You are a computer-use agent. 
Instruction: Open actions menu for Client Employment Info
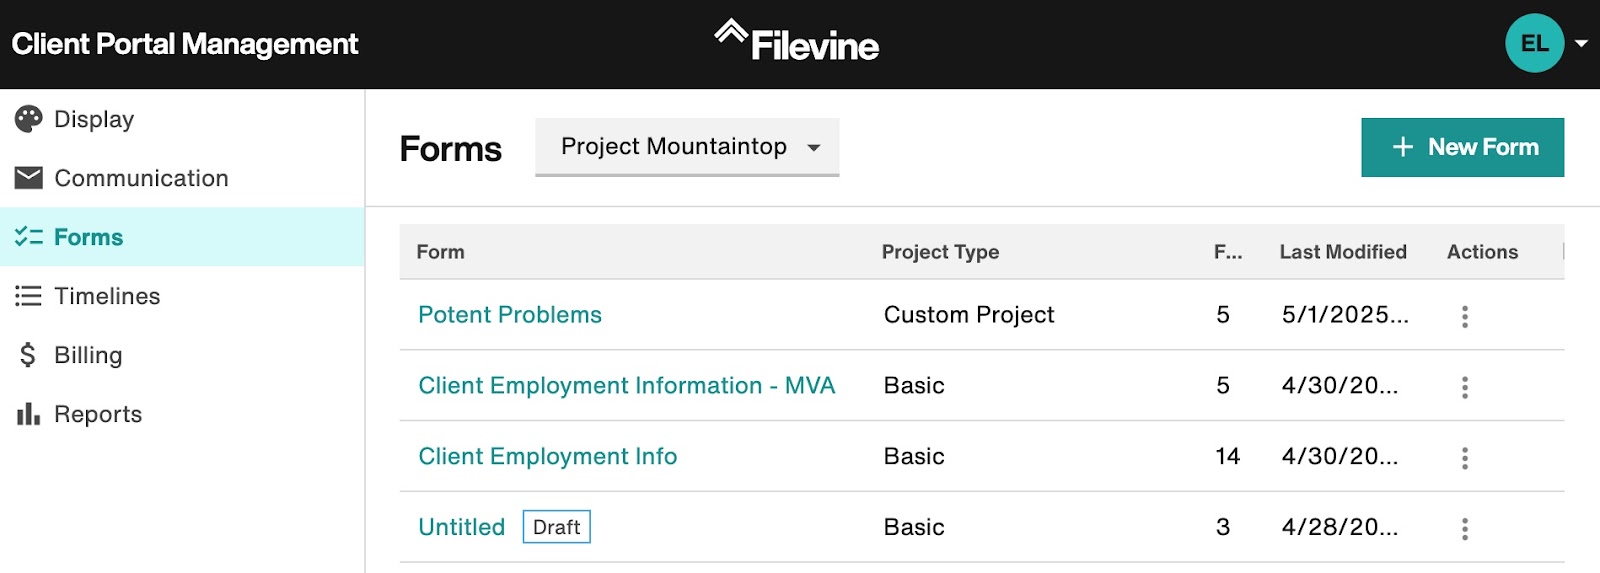[x=1465, y=458]
